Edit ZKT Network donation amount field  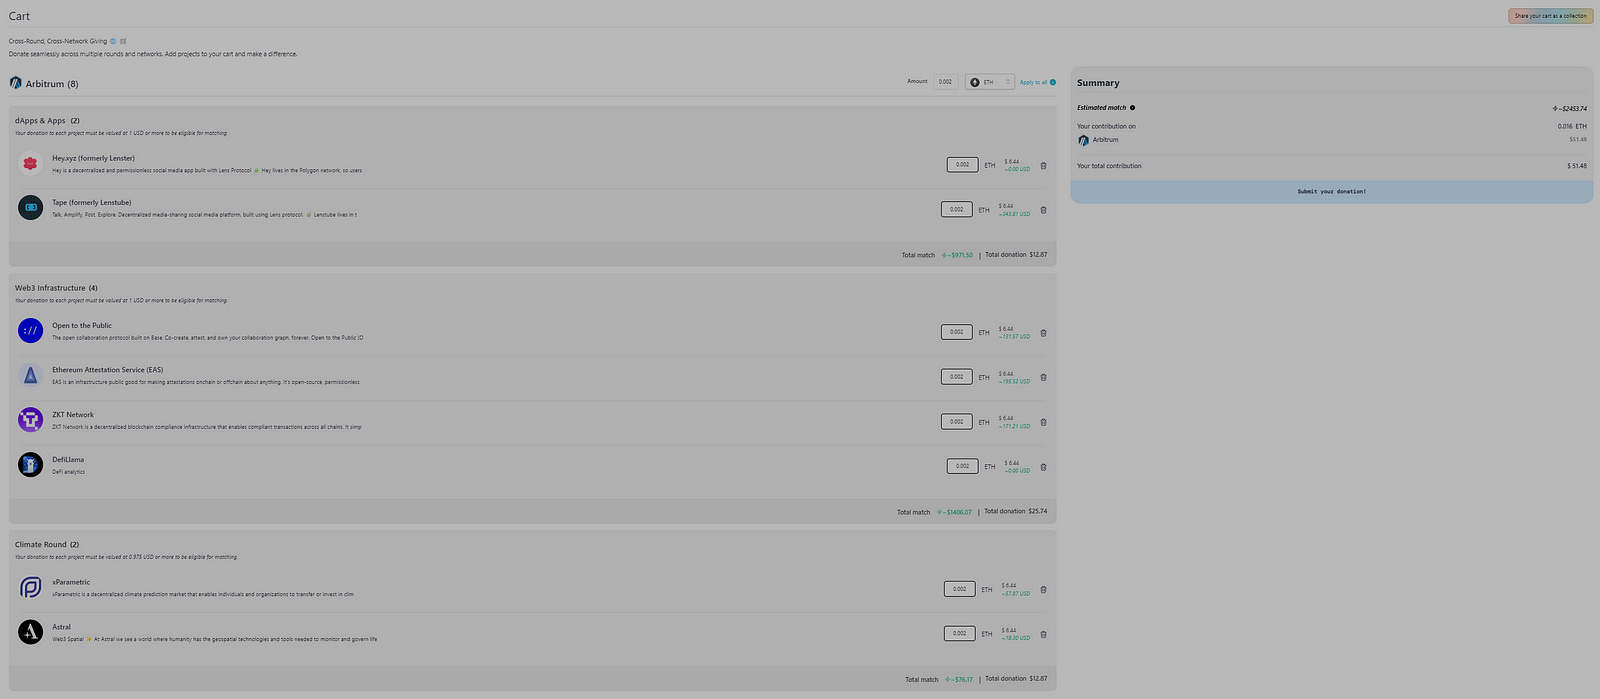[x=956, y=422]
